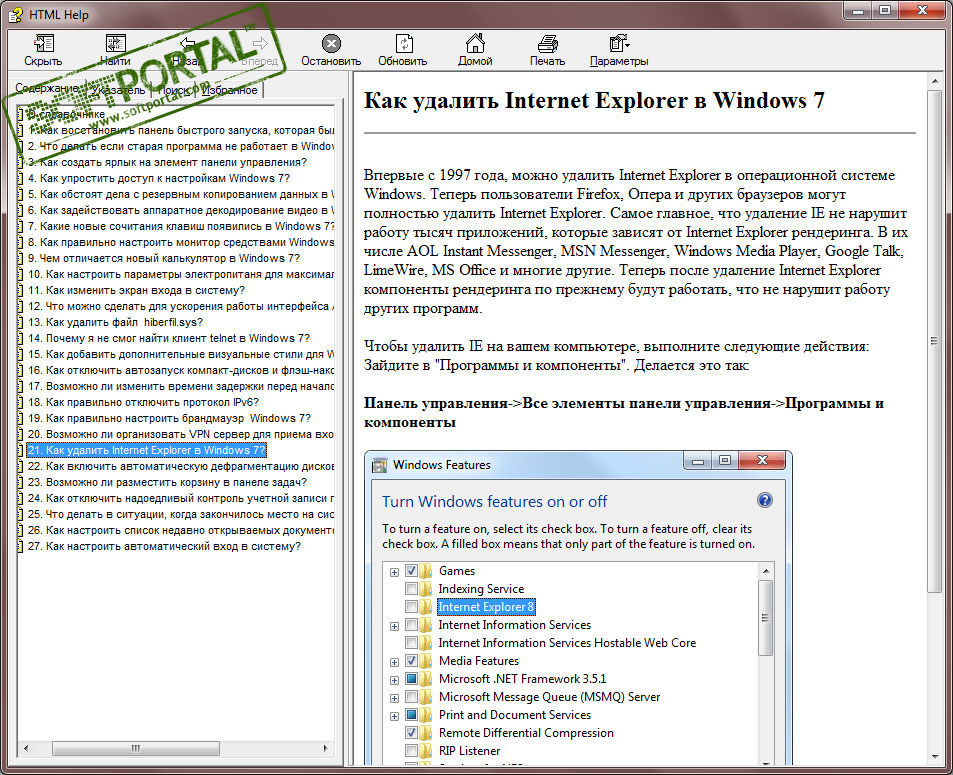
Task: Open the Параметры options icon
Action: [619, 44]
